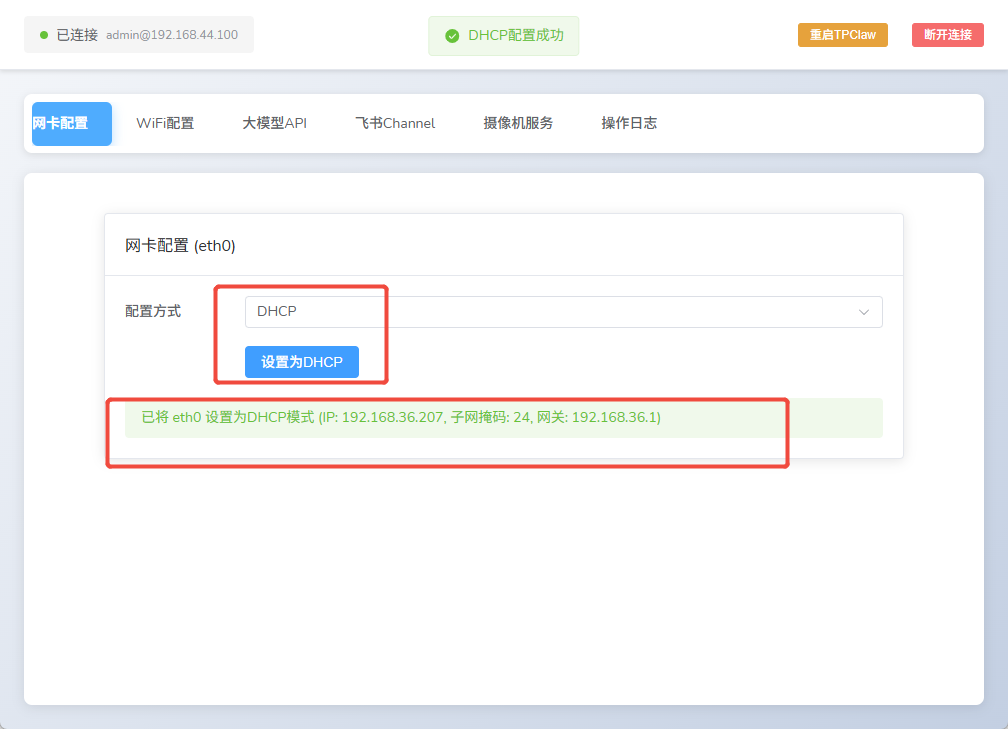
Task: Click the 已将 eth0 设置为DHCP模式 result text
Action: coord(228,417)
